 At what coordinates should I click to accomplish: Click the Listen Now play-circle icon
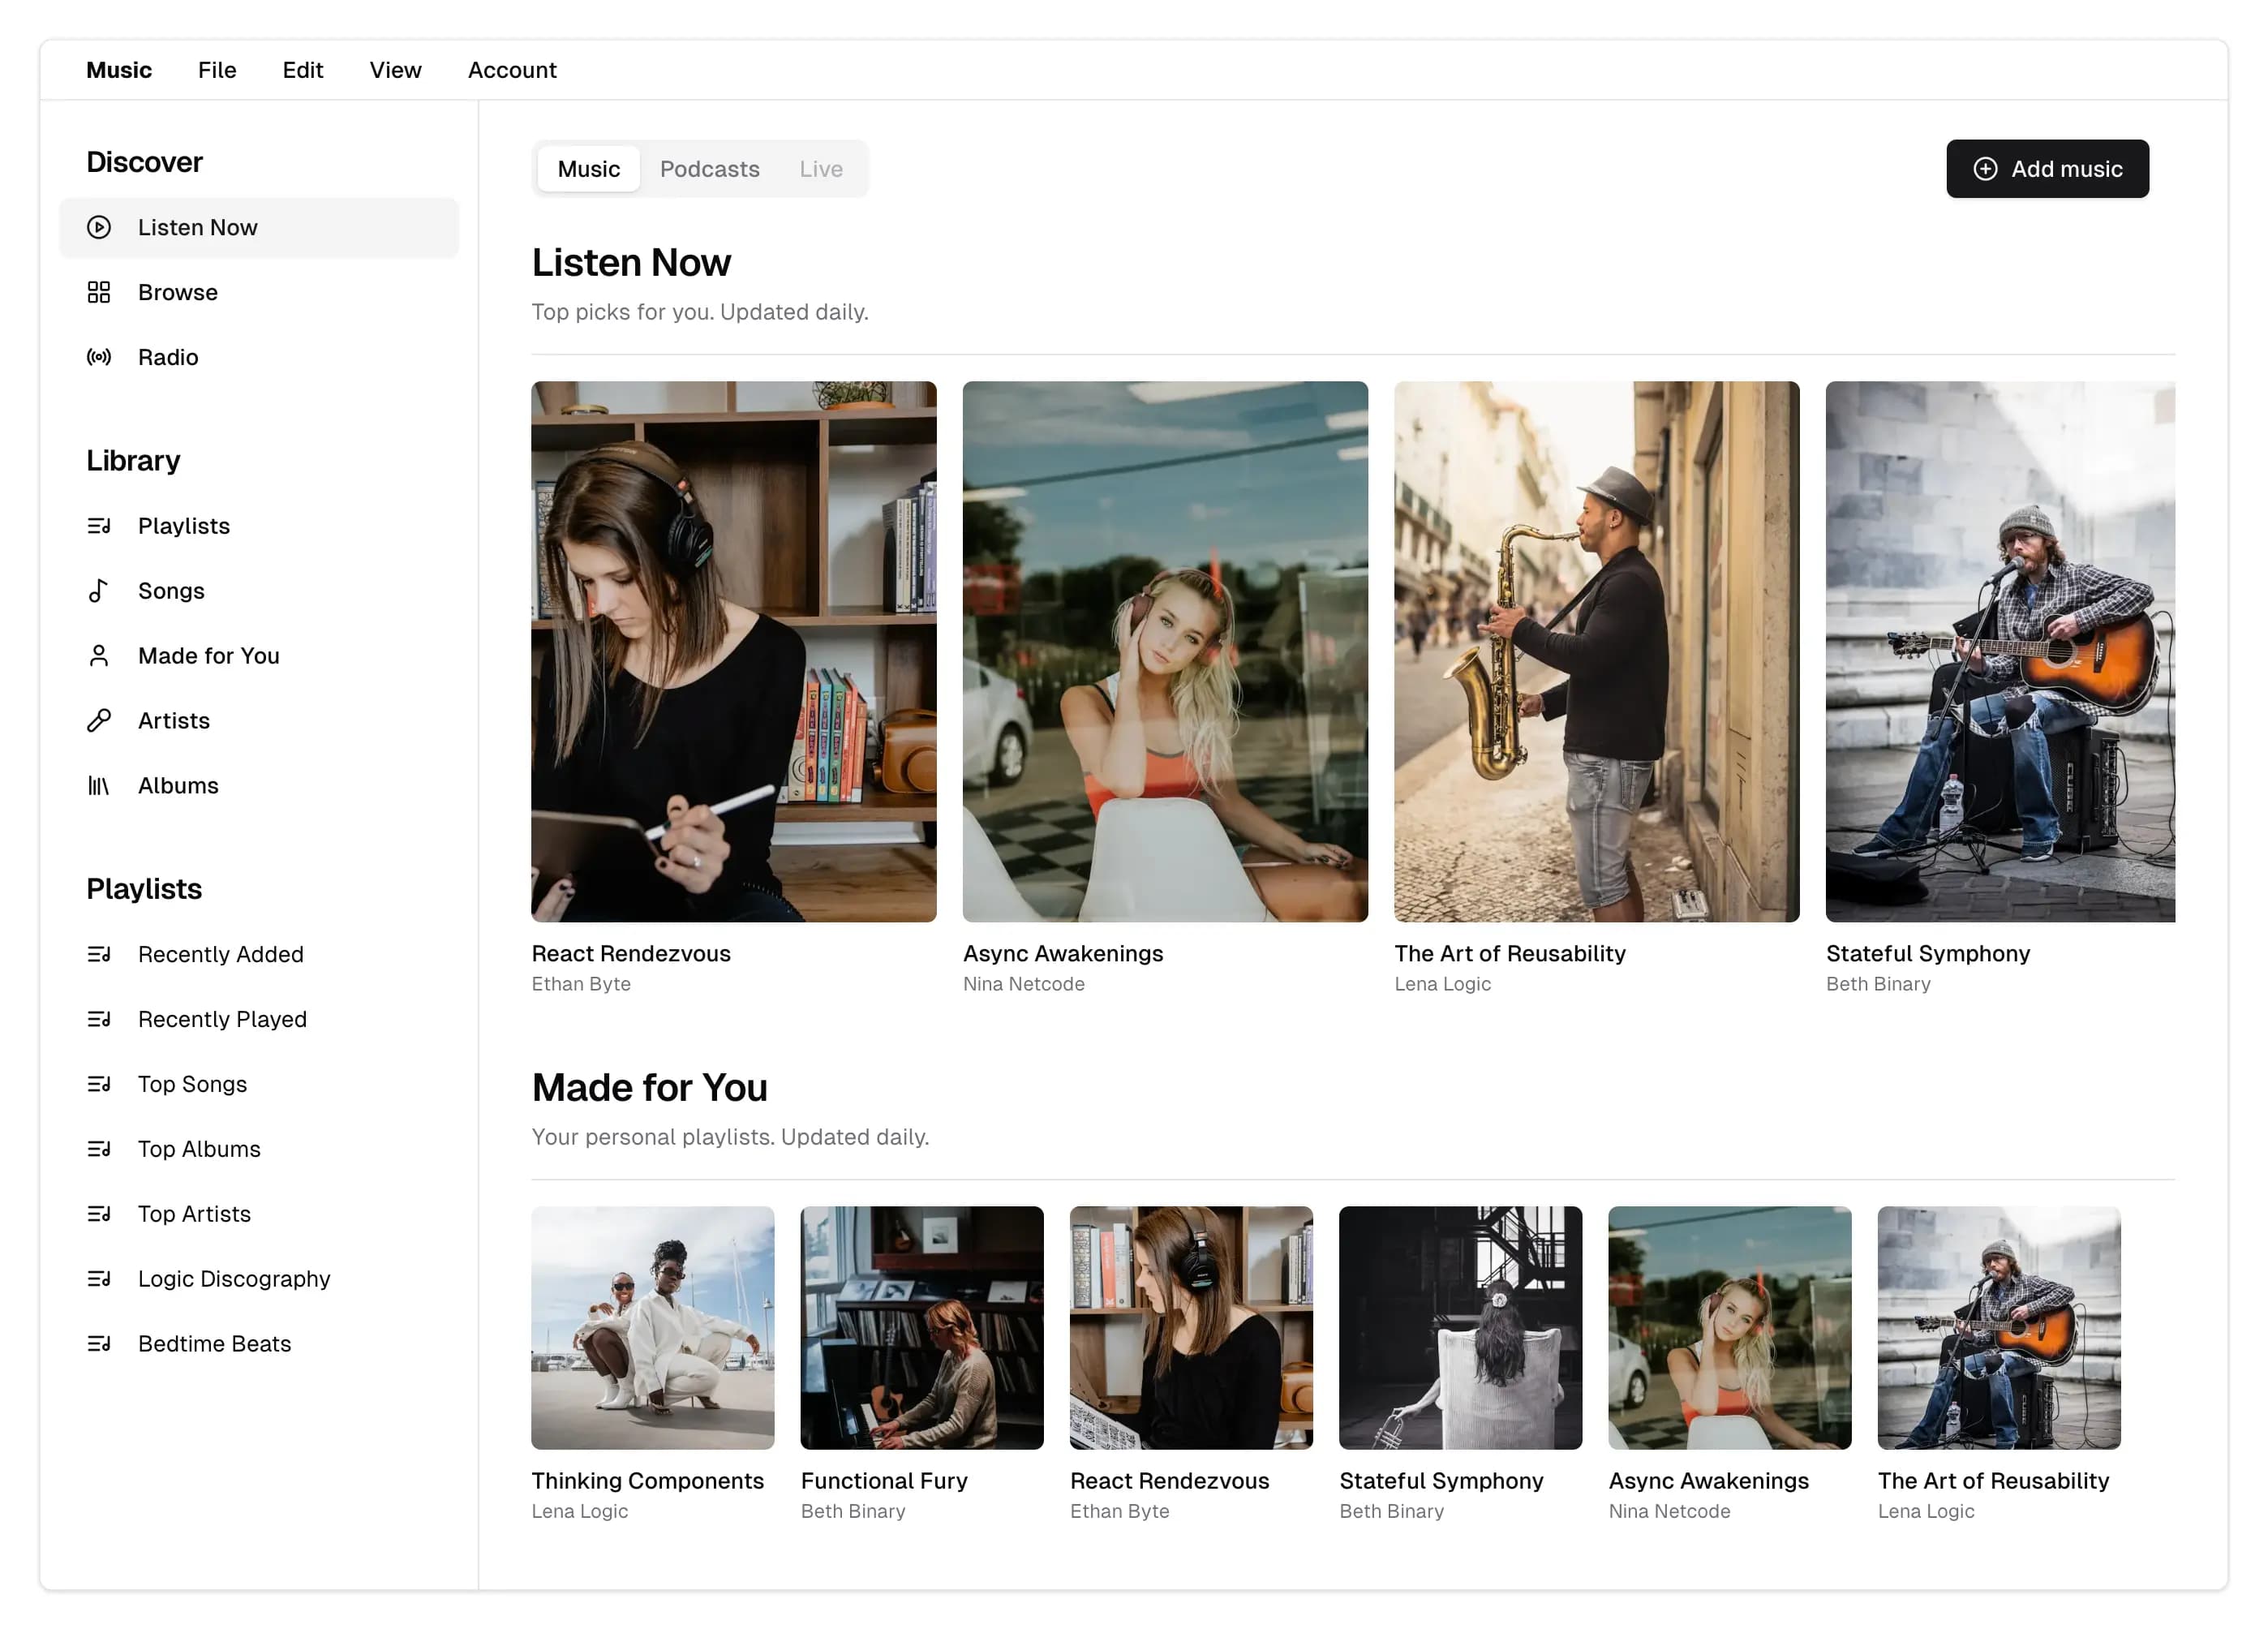point(99,228)
